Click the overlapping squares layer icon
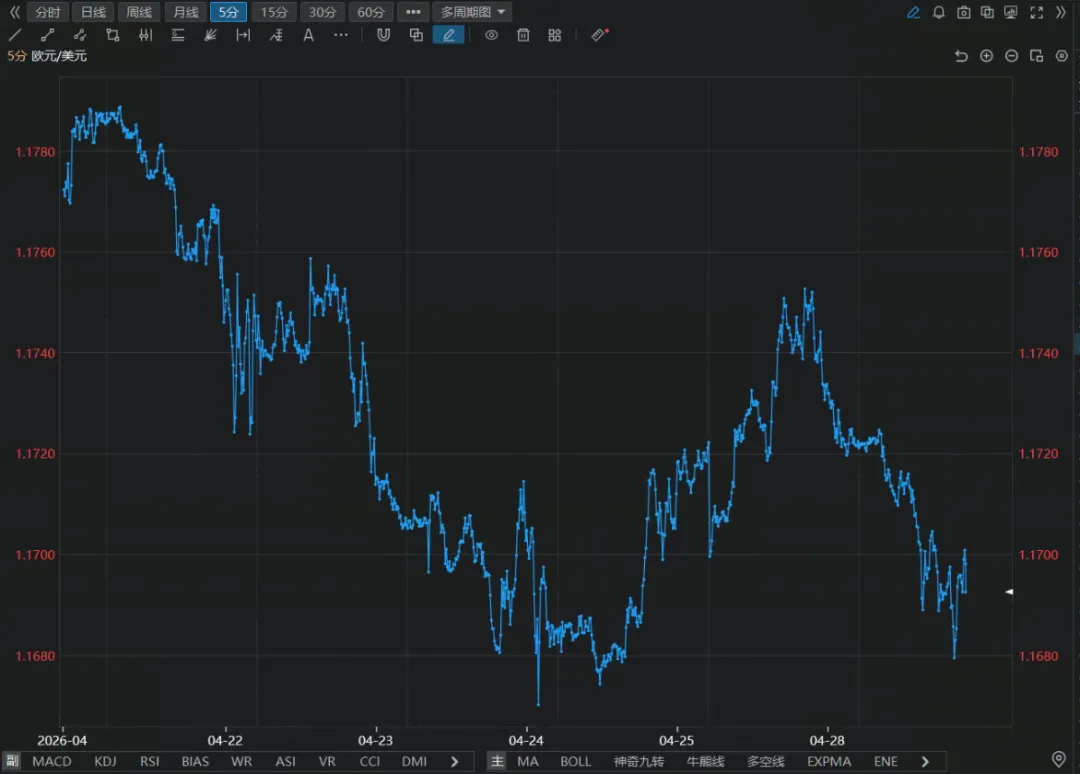Viewport: 1080px width, 774px height. (416, 35)
